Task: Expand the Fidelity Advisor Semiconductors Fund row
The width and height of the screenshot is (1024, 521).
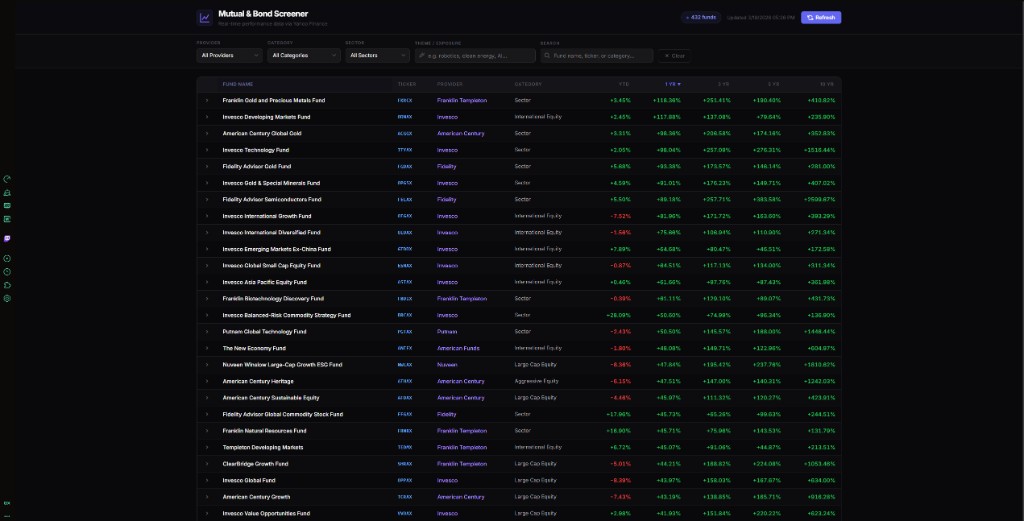Action: click(207, 200)
